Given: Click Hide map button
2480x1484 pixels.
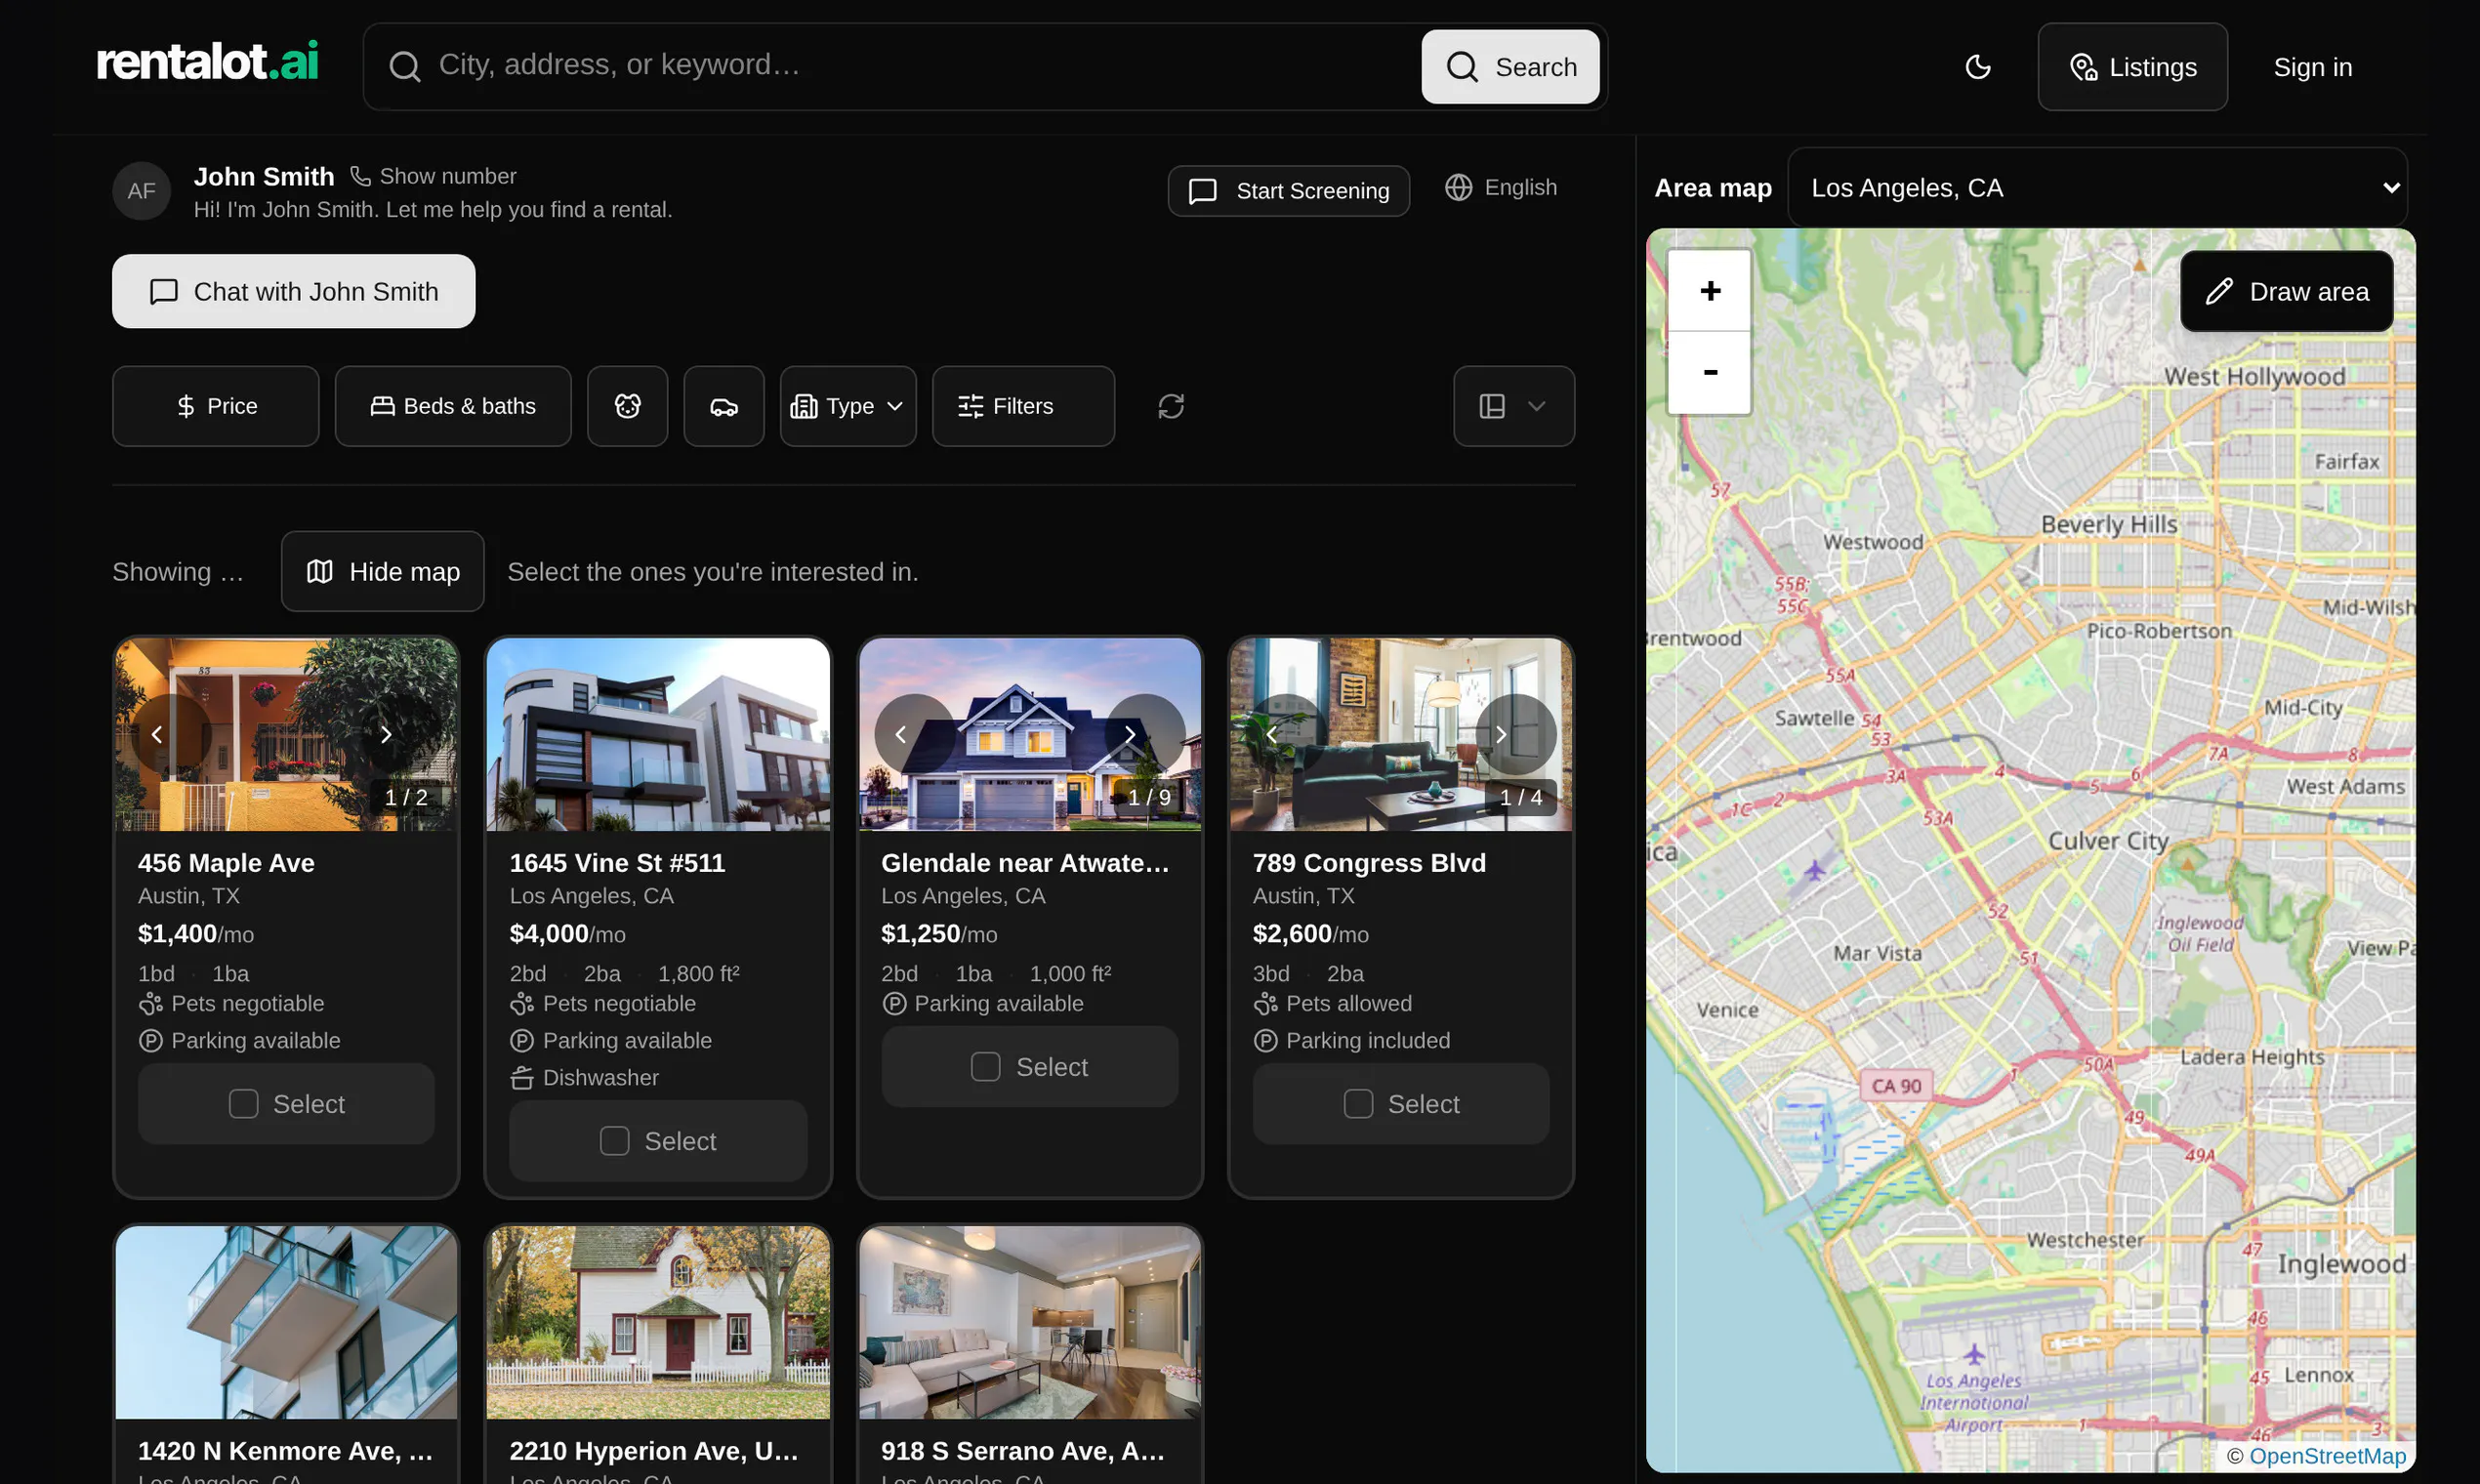Looking at the screenshot, I should coord(383,572).
